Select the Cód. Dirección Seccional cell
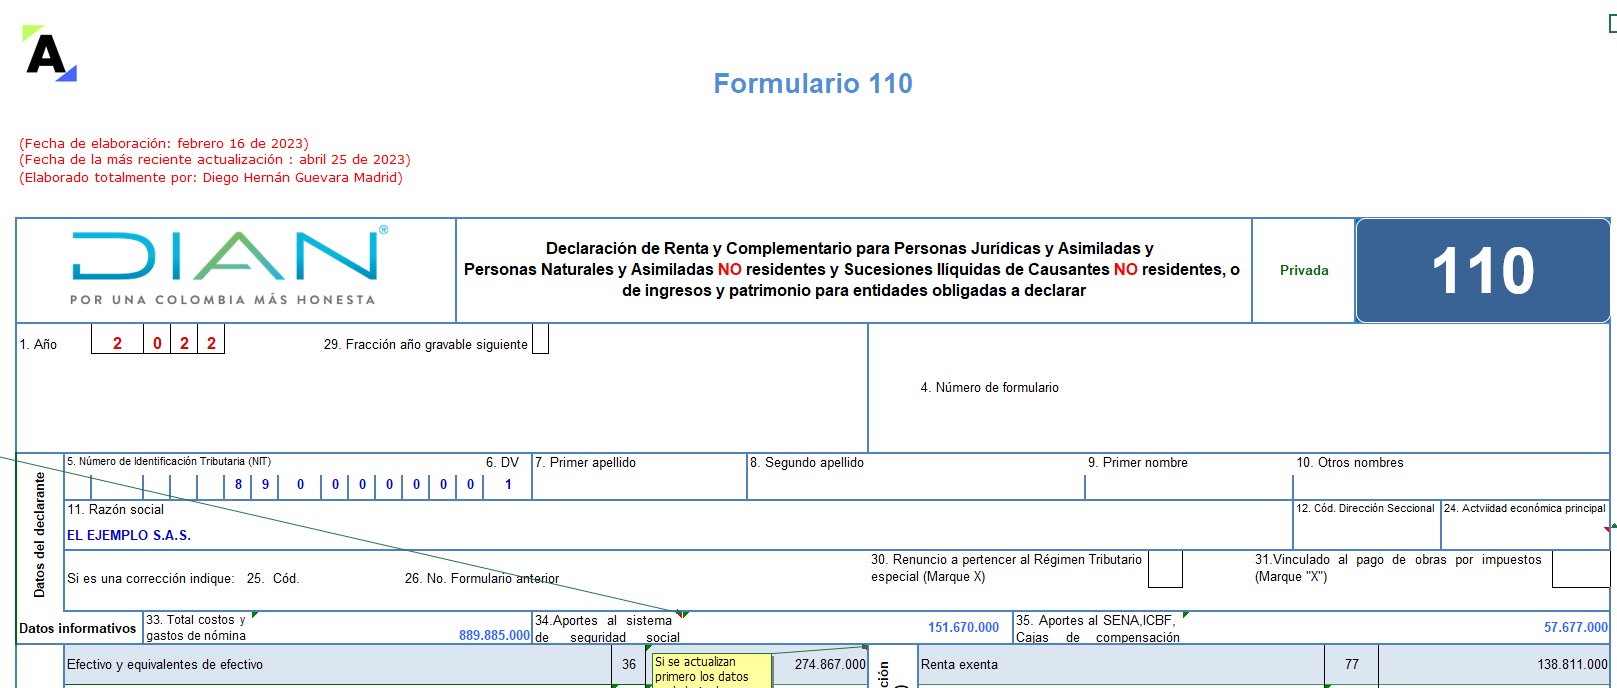This screenshot has width=1617, height=688. pyautogui.click(x=1366, y=525)
